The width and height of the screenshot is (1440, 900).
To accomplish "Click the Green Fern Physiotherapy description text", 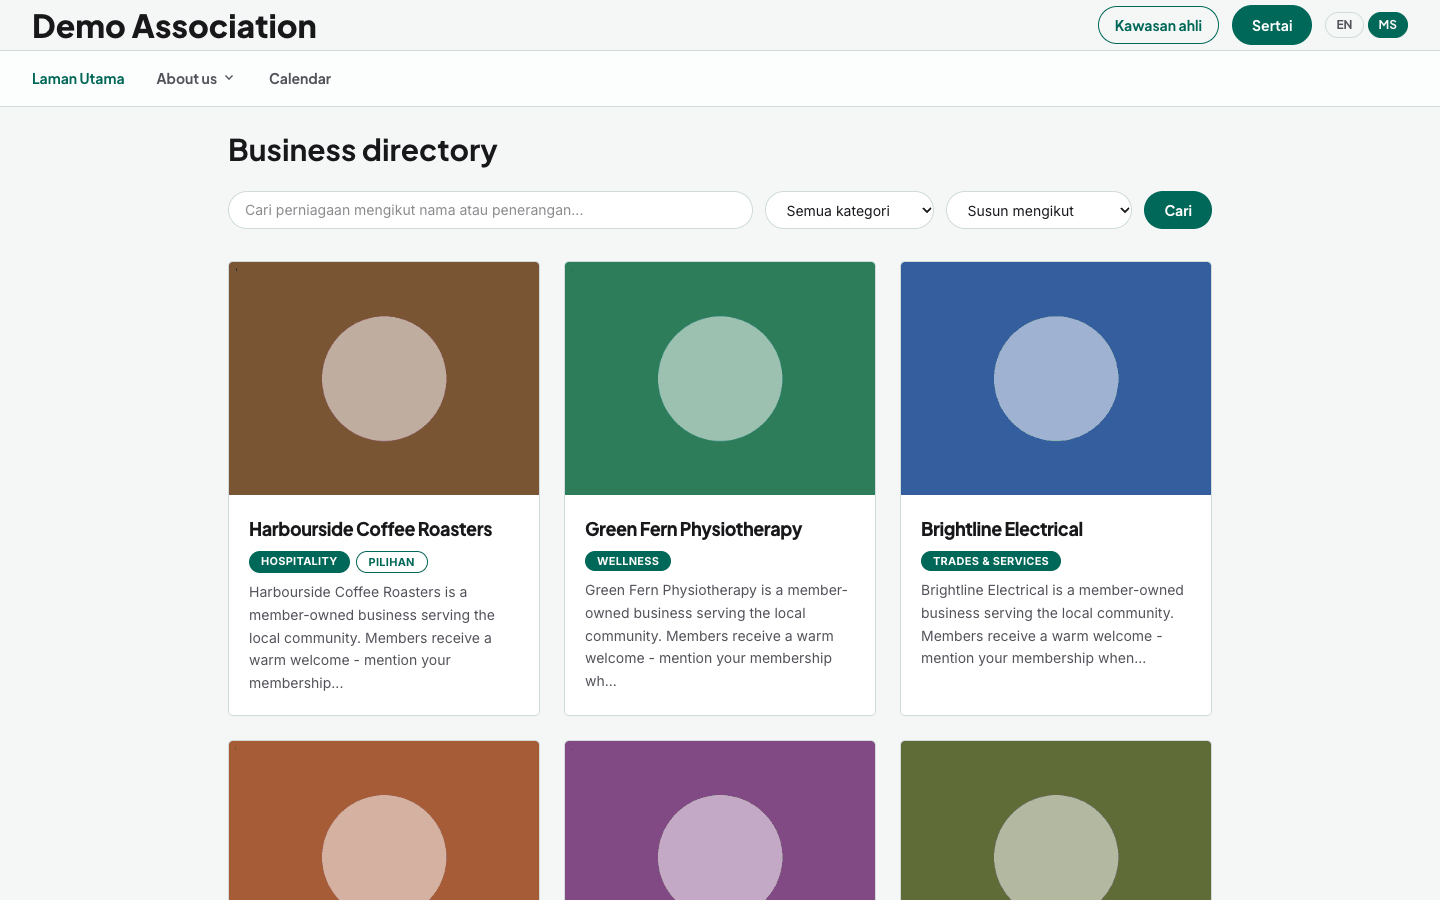I will tap(717, 636).
